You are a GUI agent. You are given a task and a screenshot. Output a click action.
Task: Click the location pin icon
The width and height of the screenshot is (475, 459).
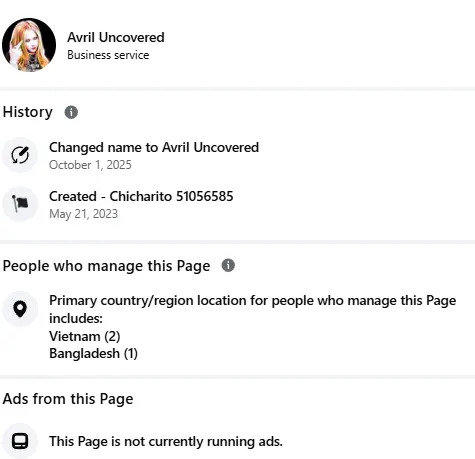point(20,309)
